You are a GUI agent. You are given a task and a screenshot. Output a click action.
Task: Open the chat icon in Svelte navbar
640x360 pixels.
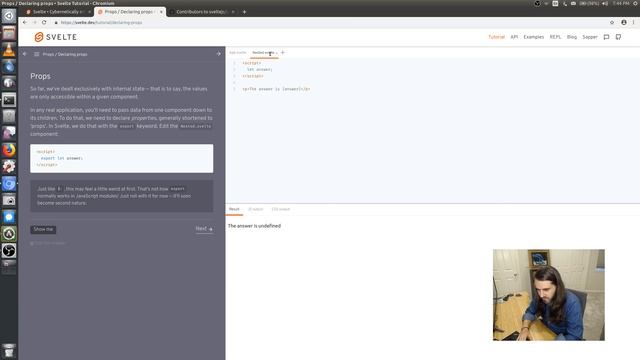pyautogui.click(x=606, y=37)
